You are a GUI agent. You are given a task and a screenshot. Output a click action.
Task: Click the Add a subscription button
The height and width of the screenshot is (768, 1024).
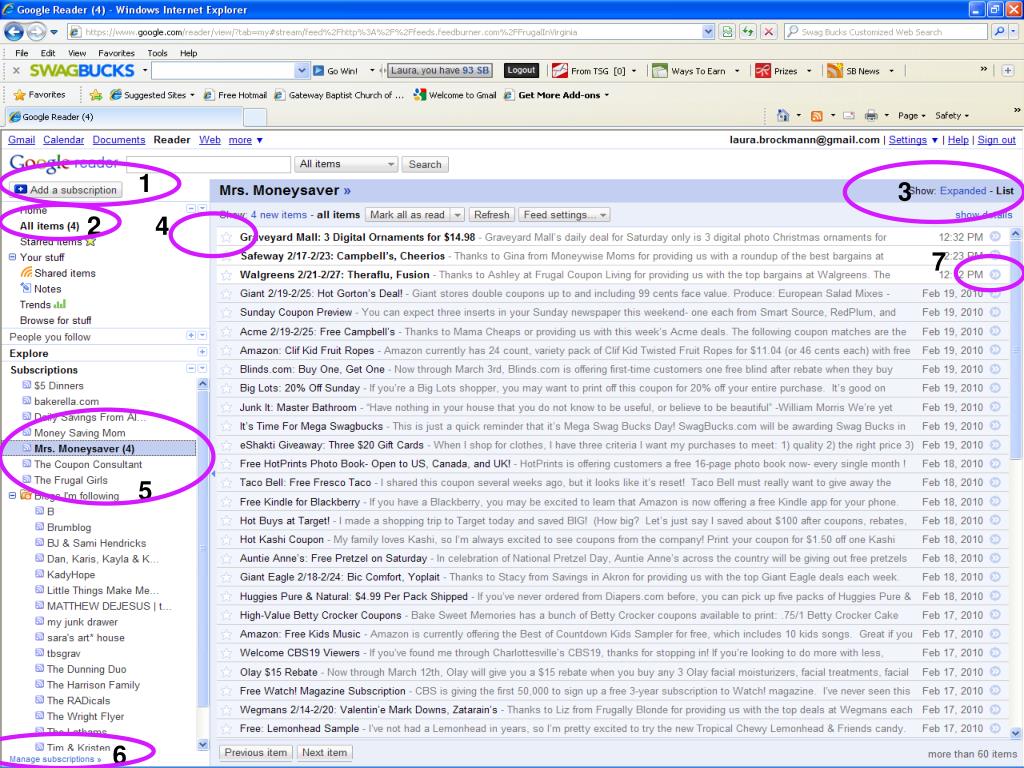[66, 190]
